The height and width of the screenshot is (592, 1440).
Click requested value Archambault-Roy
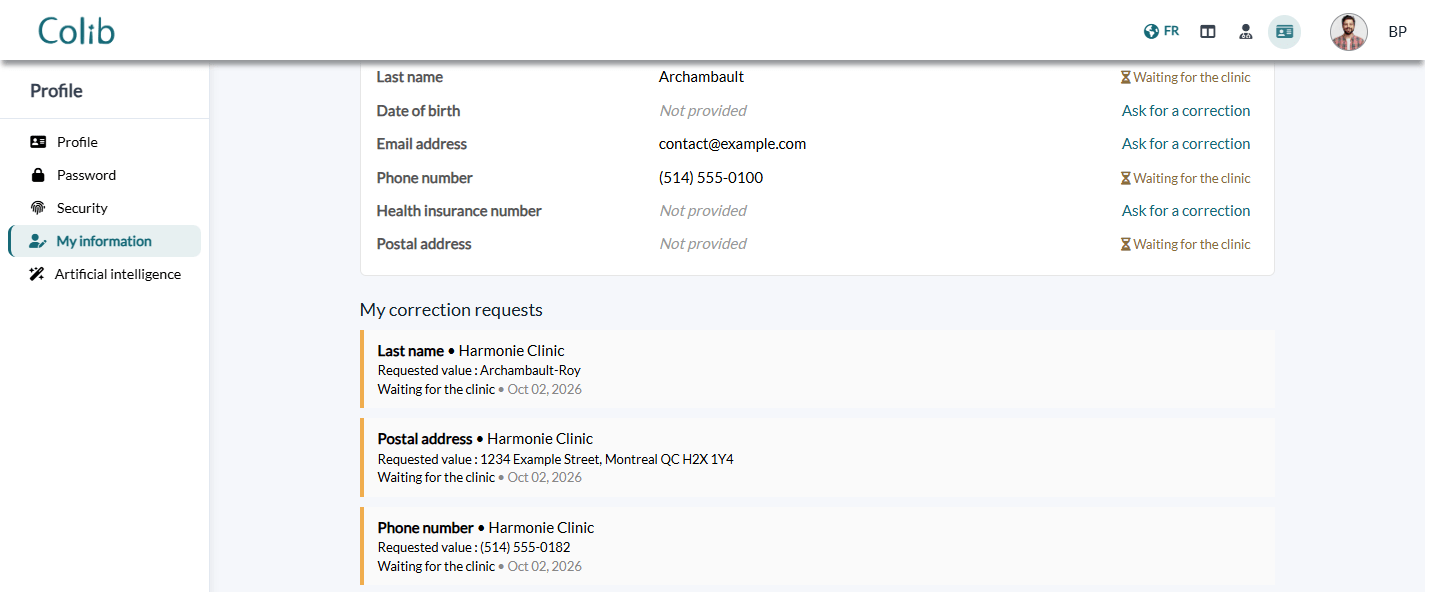[531, 370]
